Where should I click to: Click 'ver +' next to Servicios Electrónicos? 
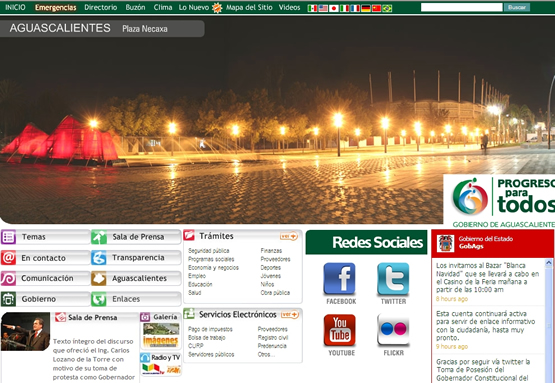290,314
